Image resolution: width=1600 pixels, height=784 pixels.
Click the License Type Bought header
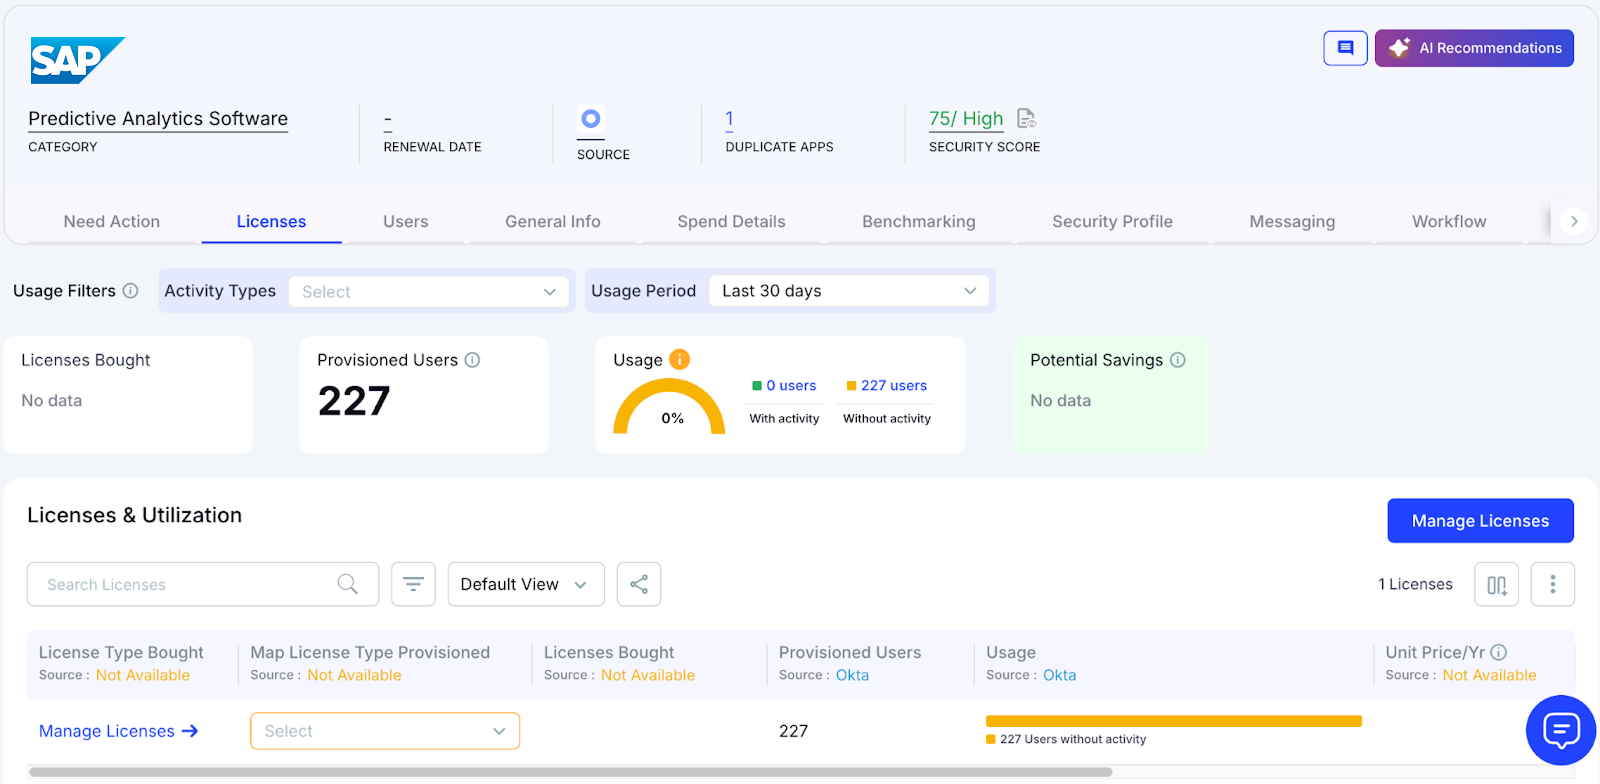121,652
